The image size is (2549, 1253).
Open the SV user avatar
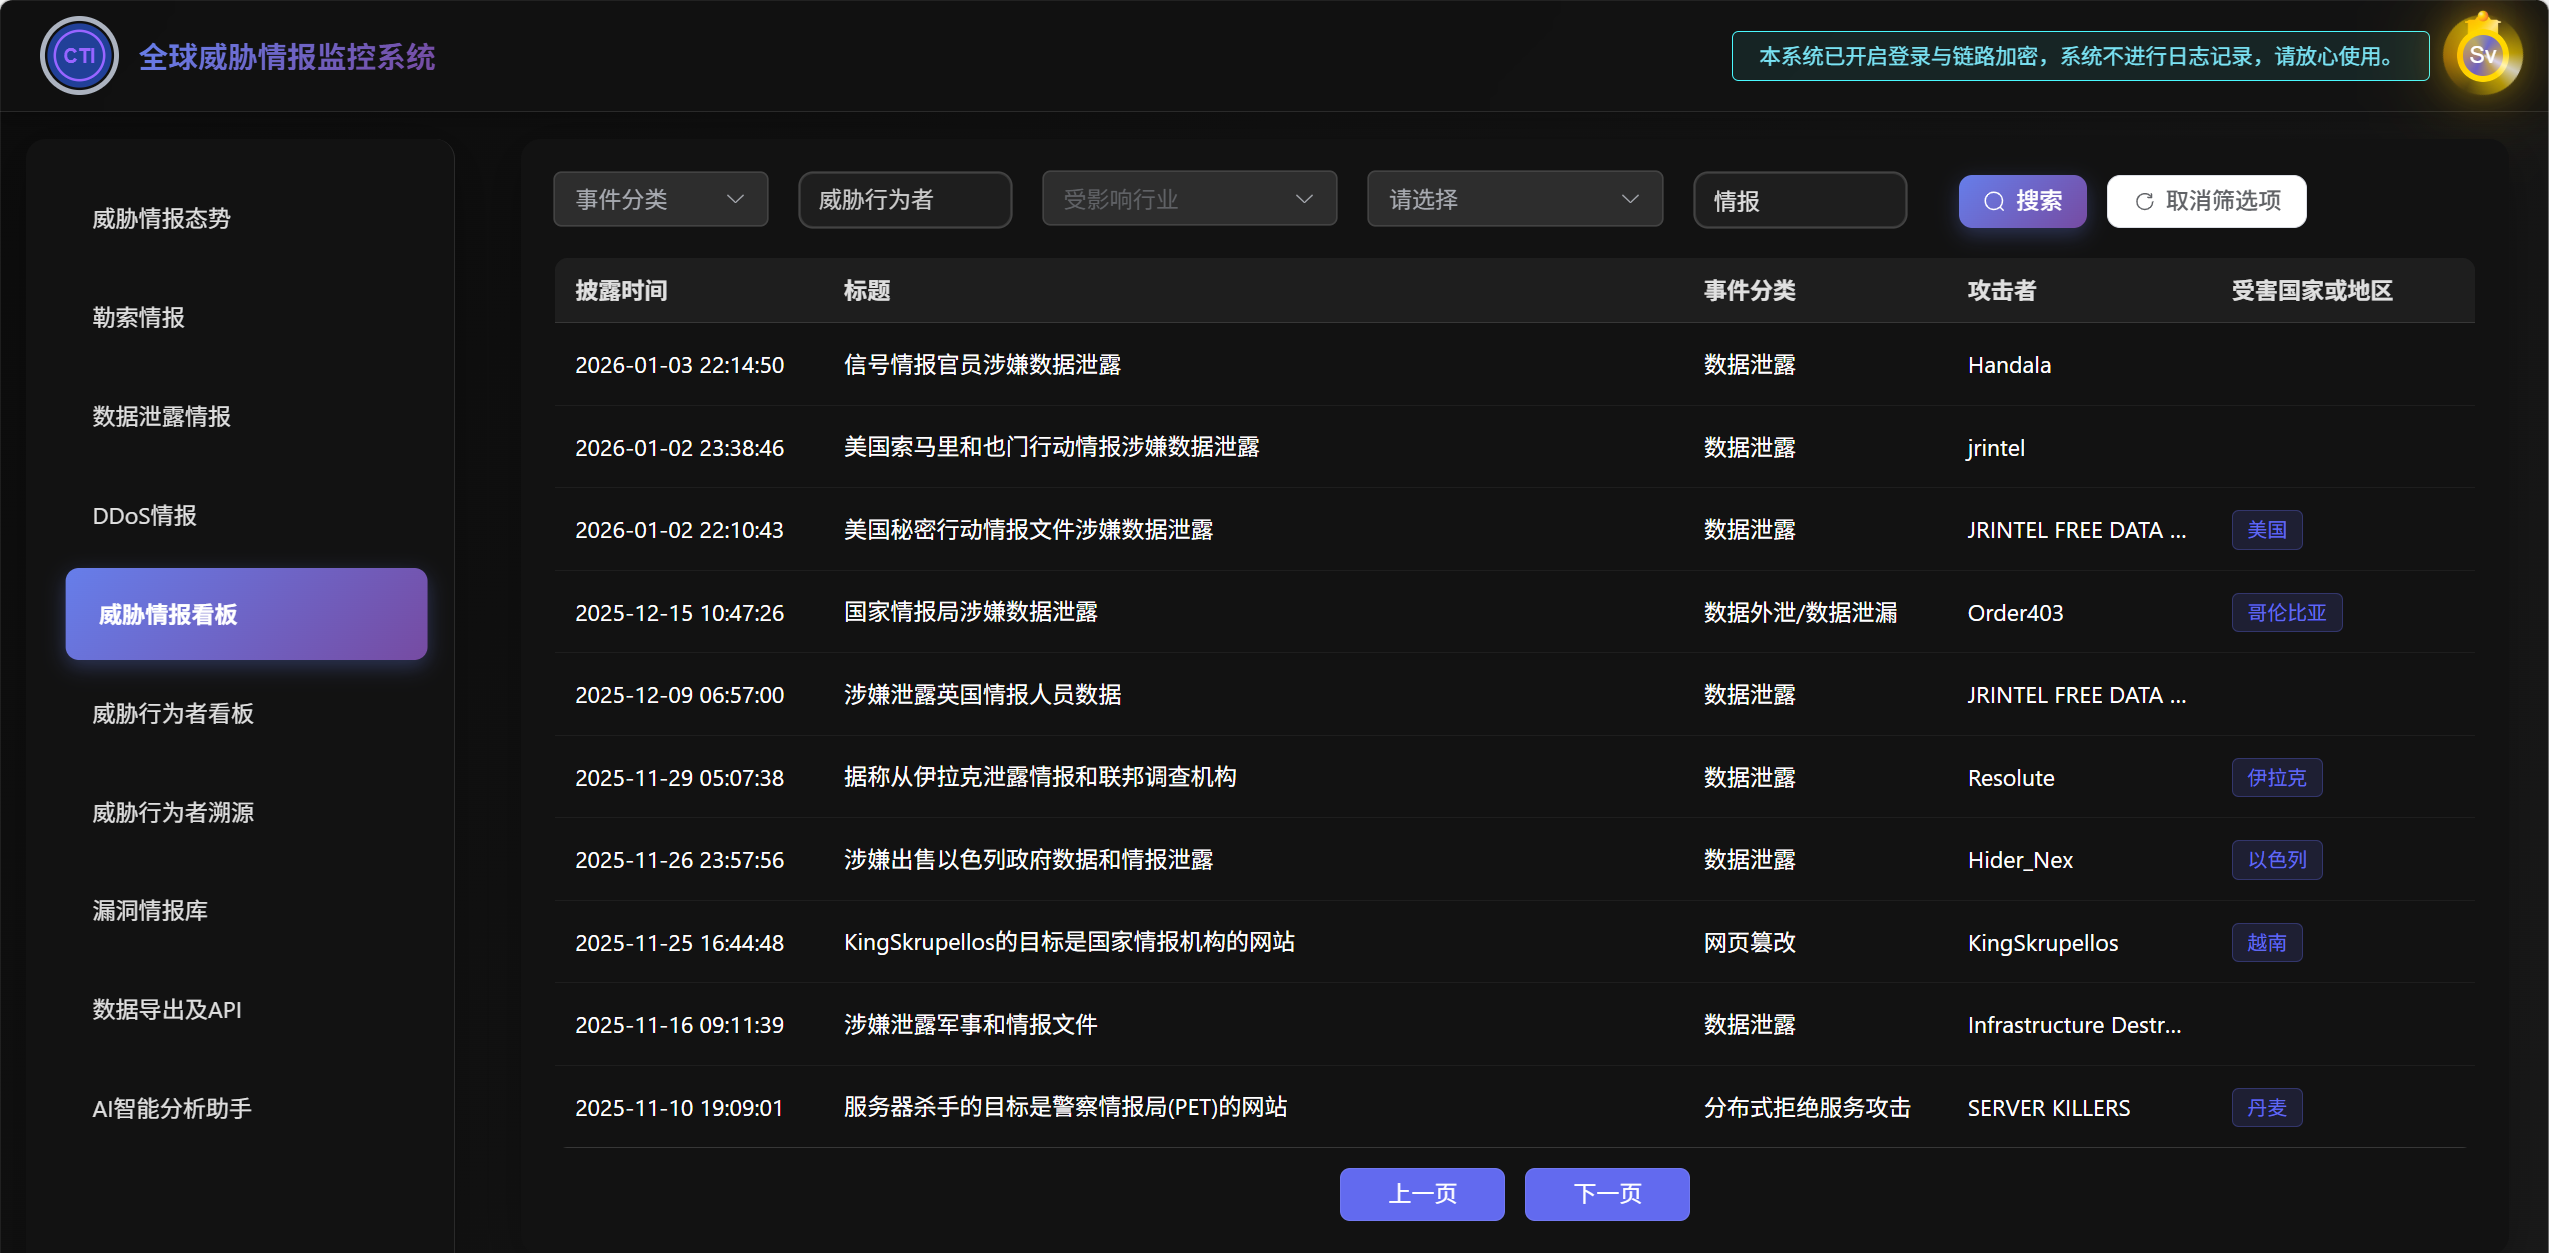point(2482,54)
